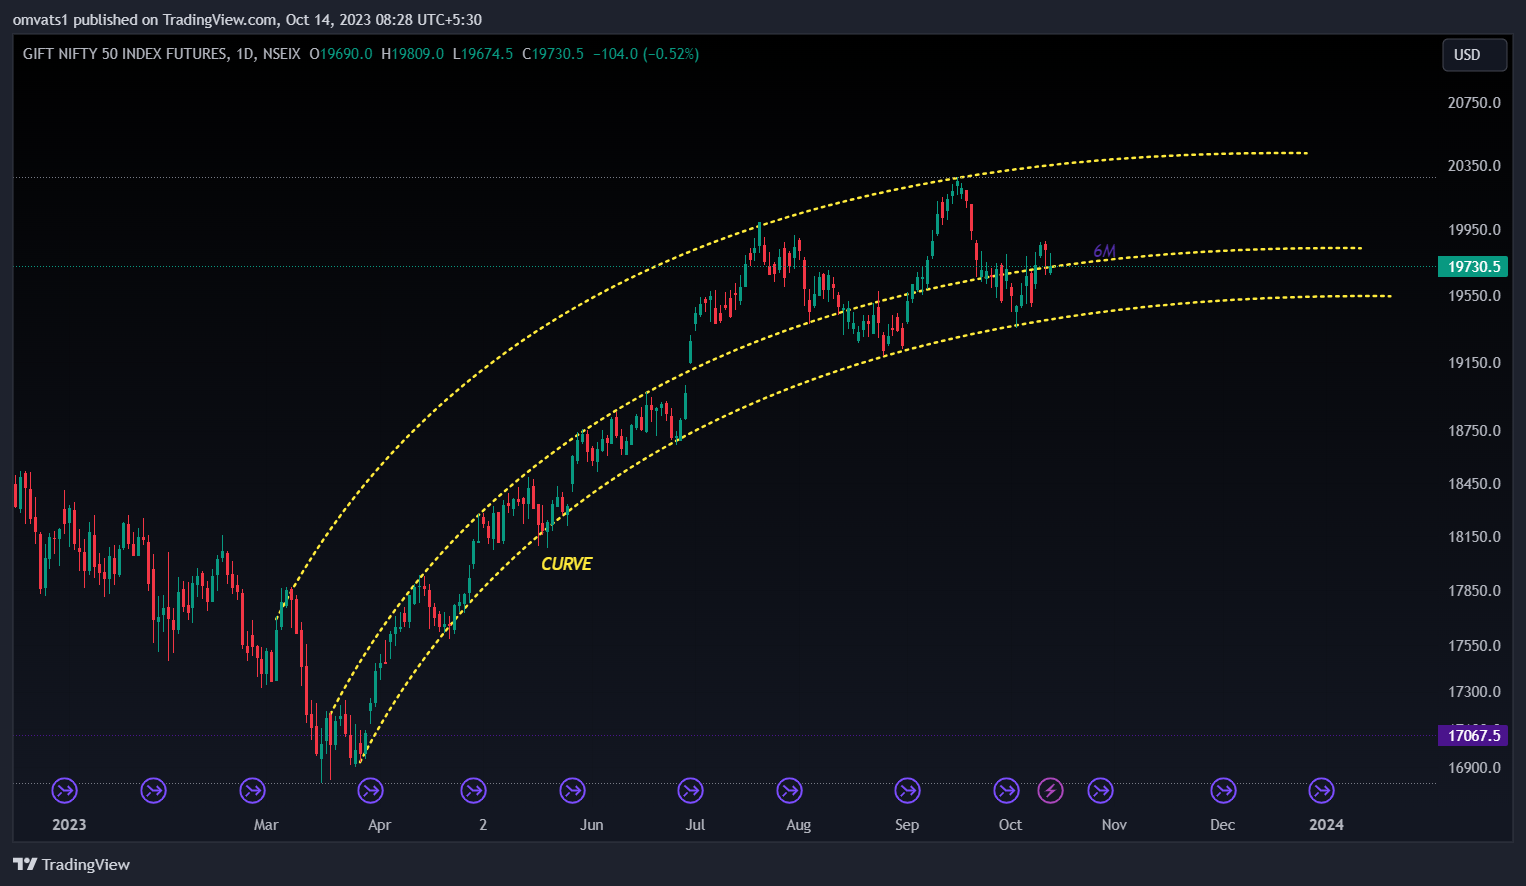Click the 19550.0 price axis value

tap(1474, 296)
